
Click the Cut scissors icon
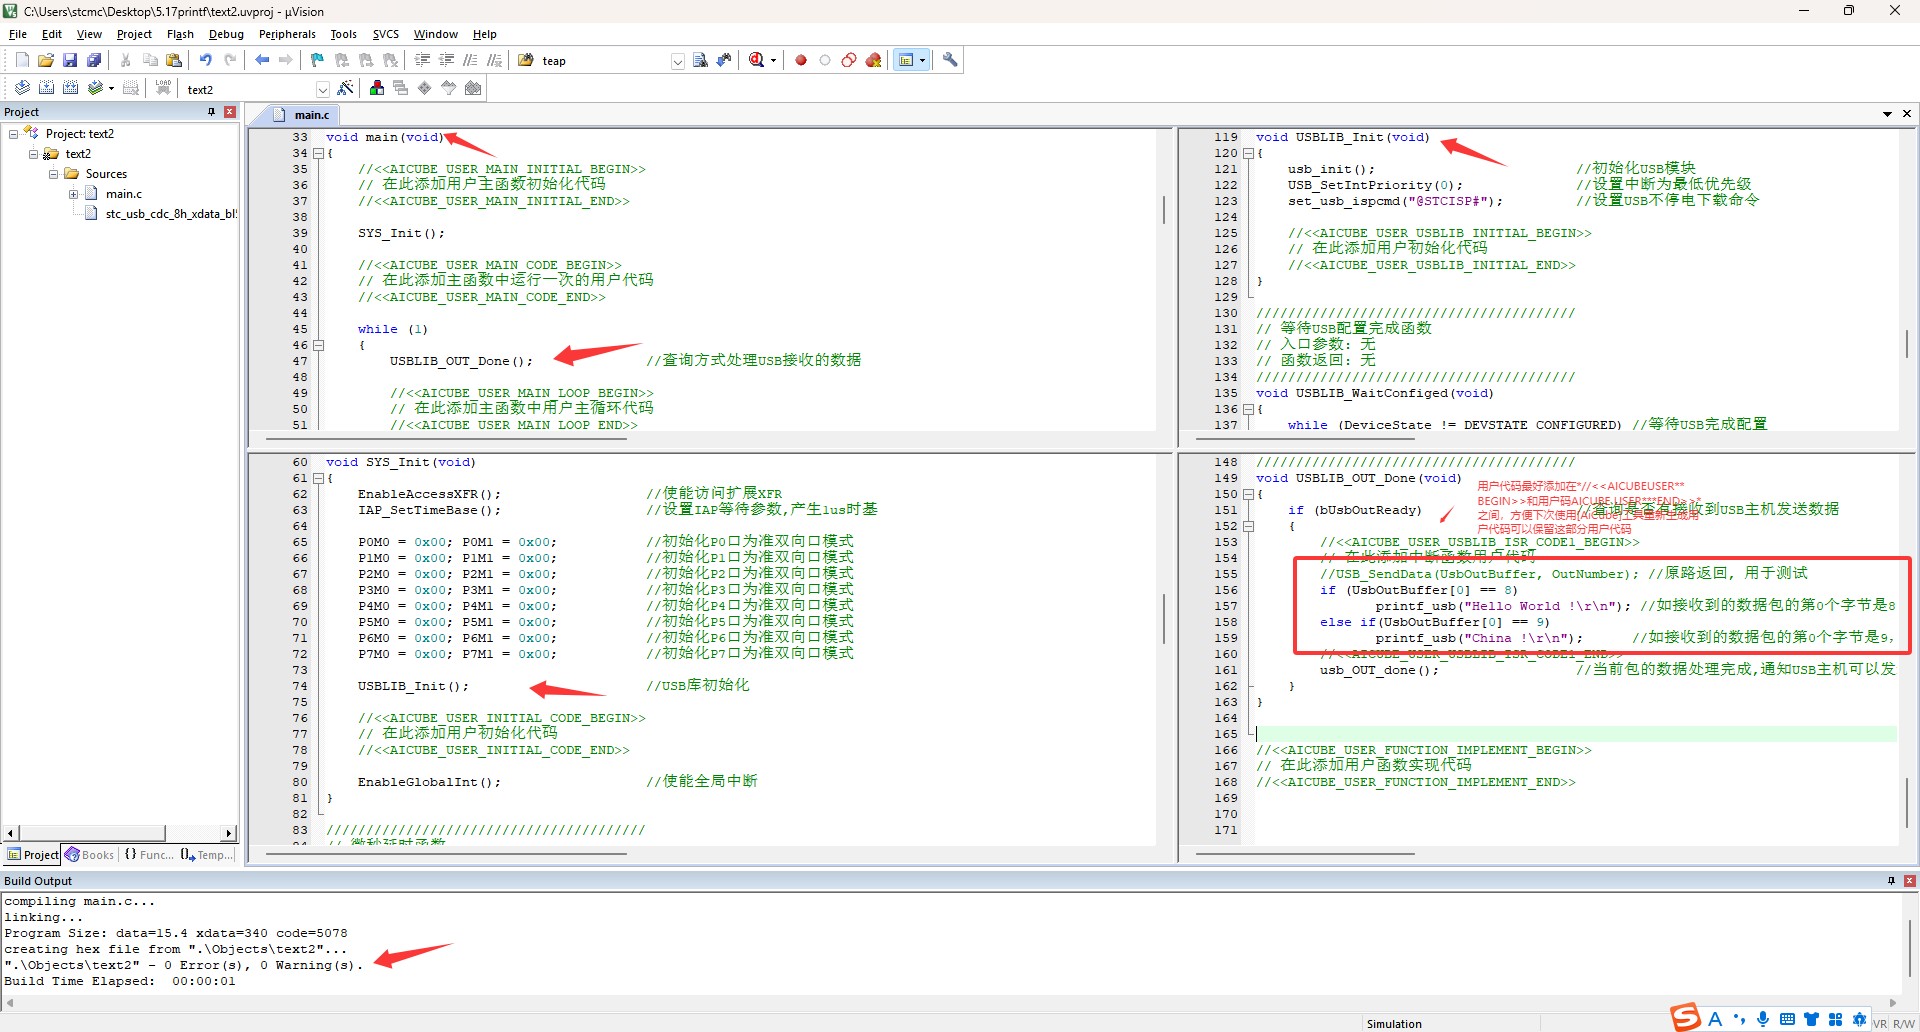(x=126, y=60)
